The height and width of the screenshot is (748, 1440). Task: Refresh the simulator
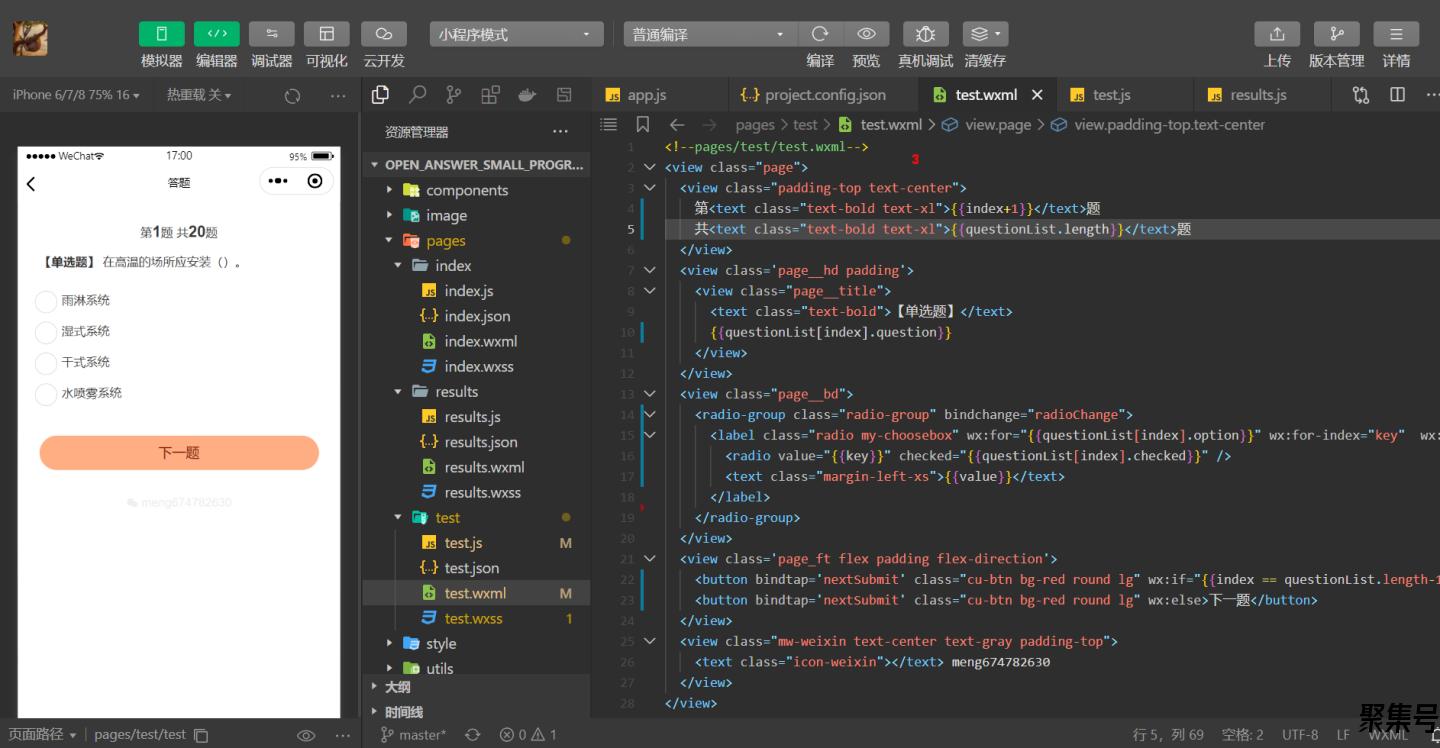[x=292, y=96]
